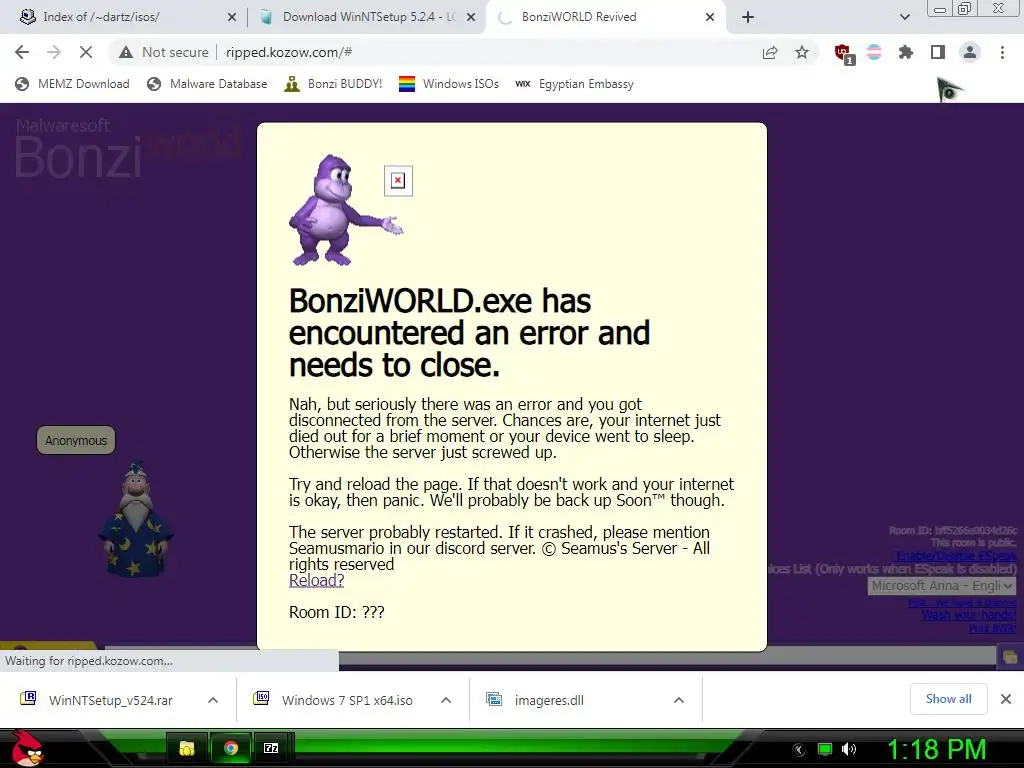Open the WinNTSetup_v524.rar download

[x=98, y=700]
